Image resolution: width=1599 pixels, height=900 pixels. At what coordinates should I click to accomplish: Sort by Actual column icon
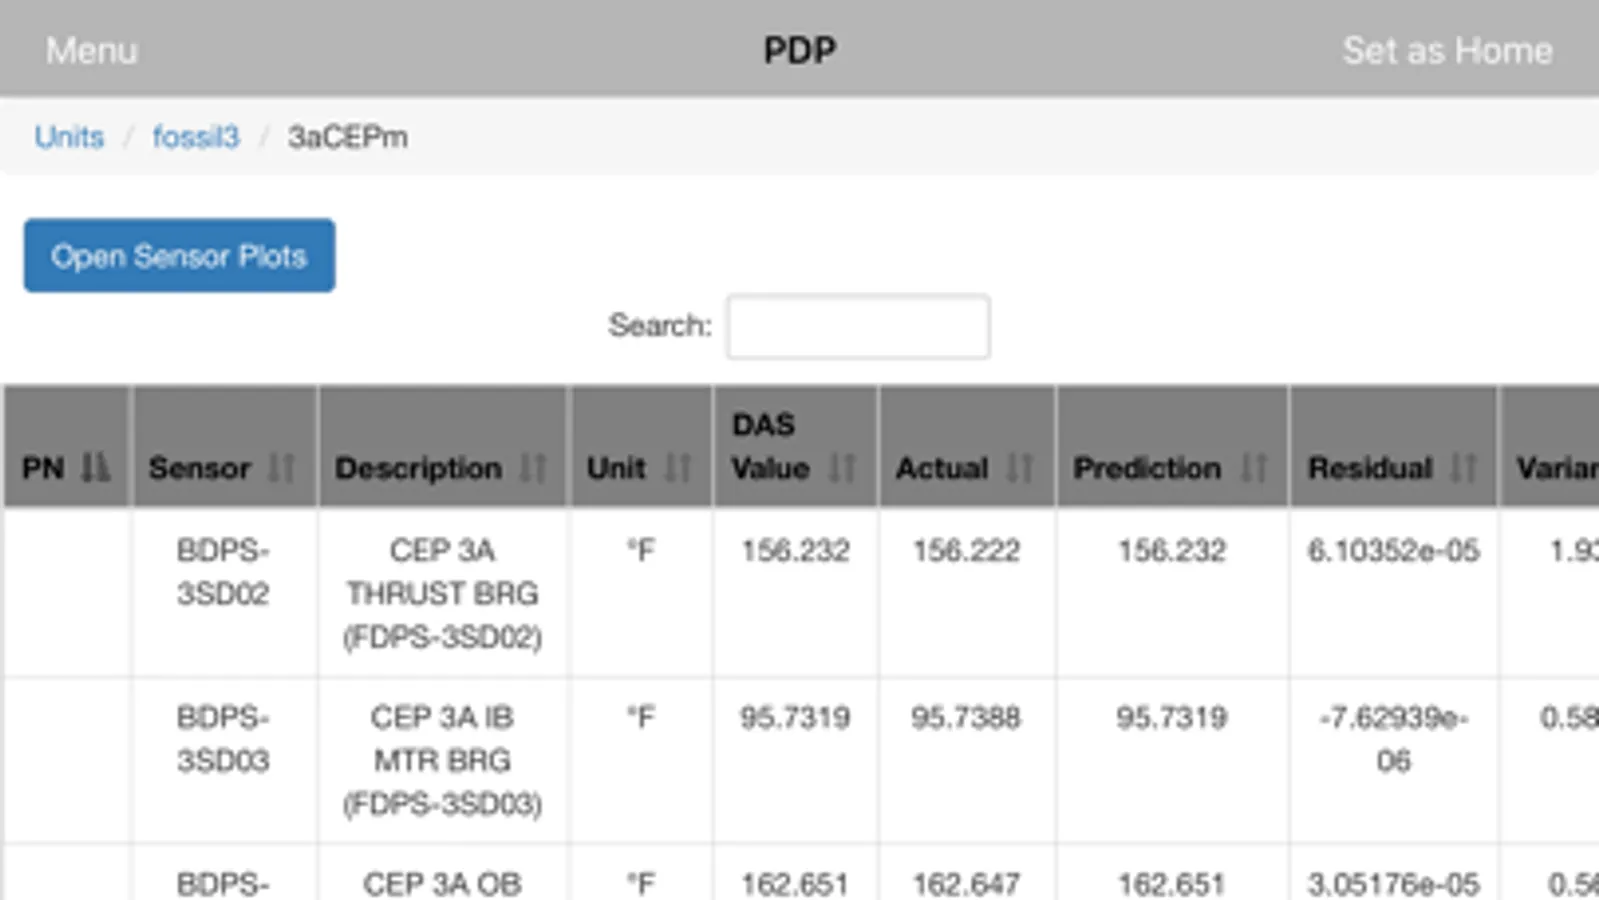pos(1019,467)
